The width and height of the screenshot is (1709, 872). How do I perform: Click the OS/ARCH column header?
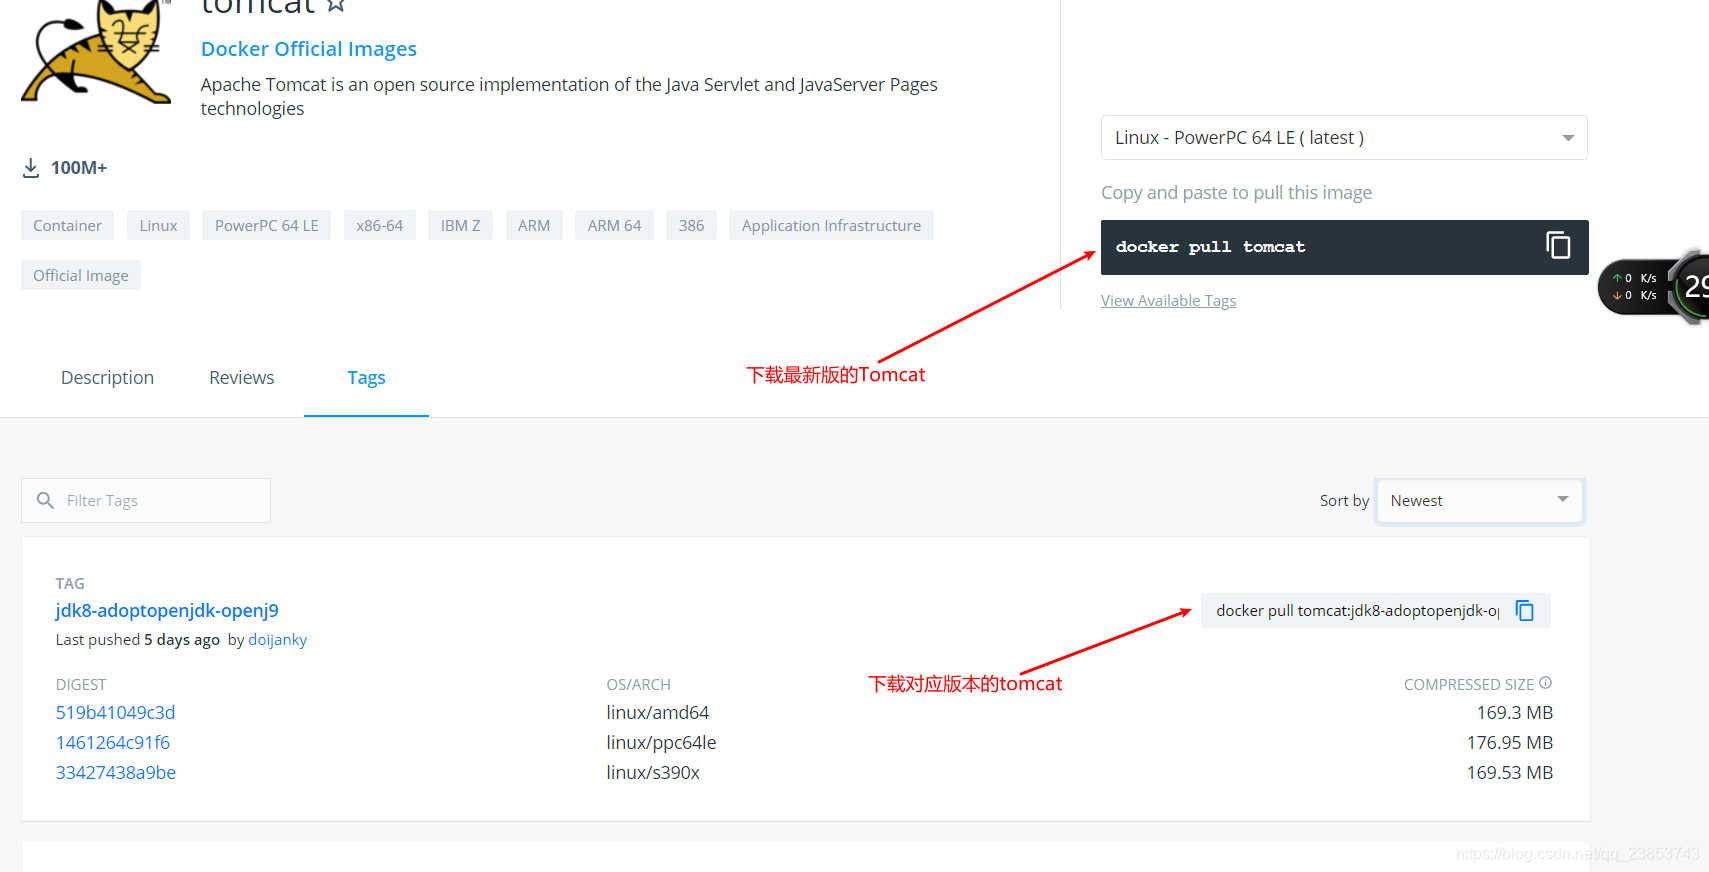638,685
